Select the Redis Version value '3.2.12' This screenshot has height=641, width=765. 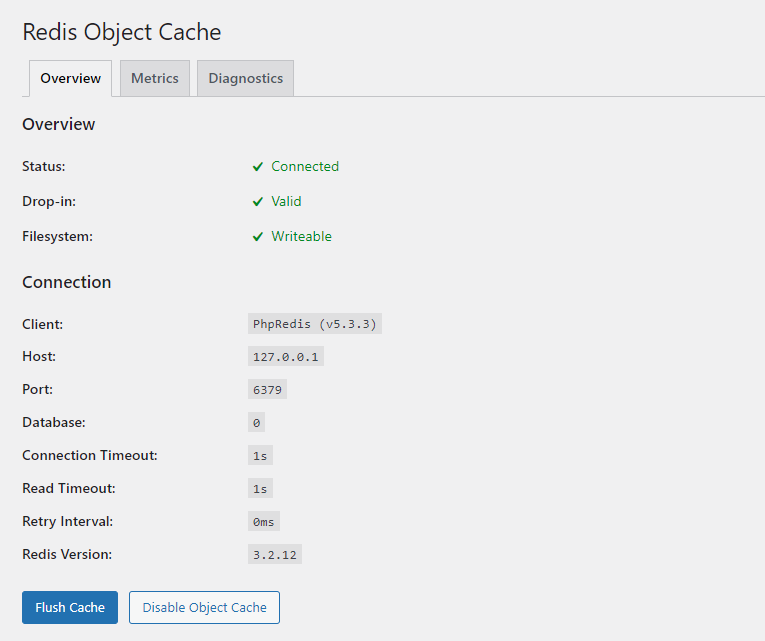tap(275, 554)
